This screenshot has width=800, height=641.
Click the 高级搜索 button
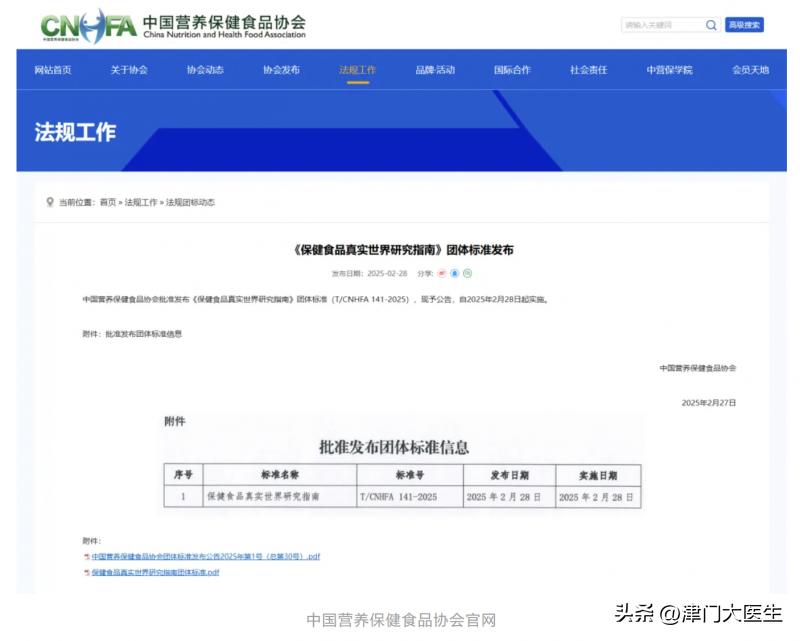pos(744,25)
